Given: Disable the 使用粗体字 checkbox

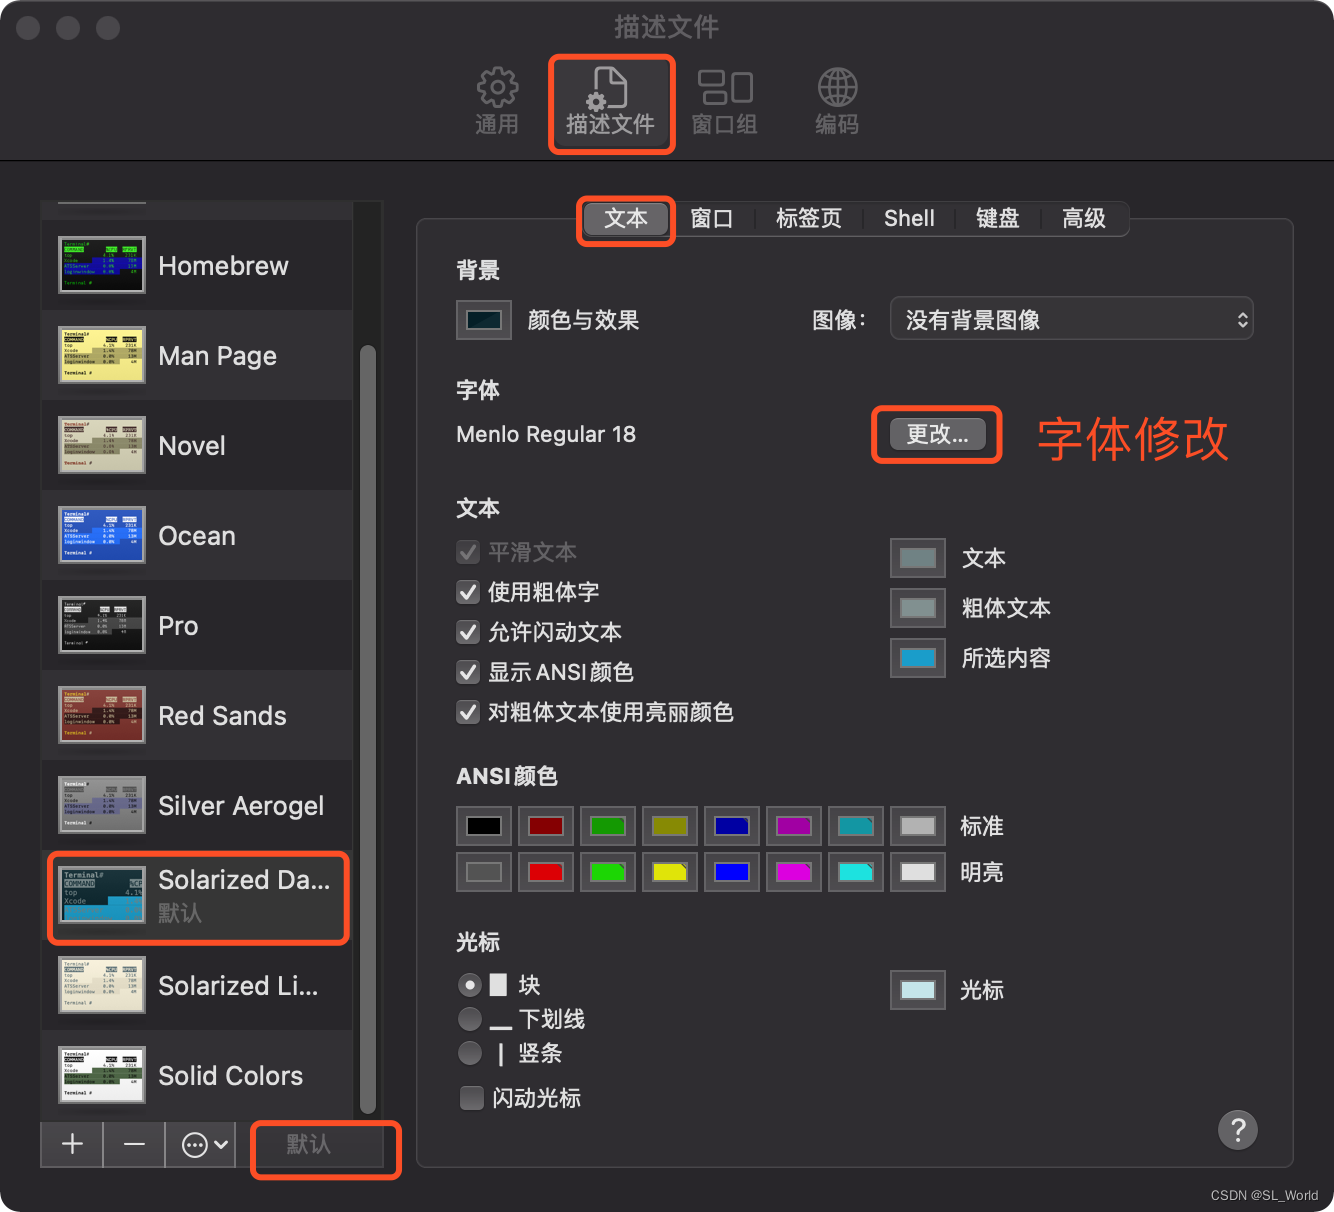Looking at the screenshot, I should pyautogui.click(x=467, y=592).
